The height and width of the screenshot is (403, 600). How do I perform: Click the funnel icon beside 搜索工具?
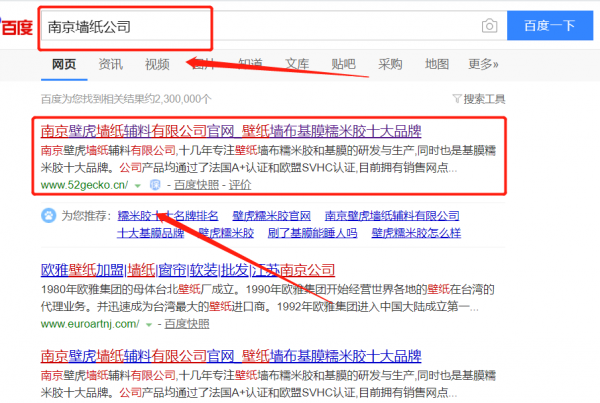pos(457,99)
